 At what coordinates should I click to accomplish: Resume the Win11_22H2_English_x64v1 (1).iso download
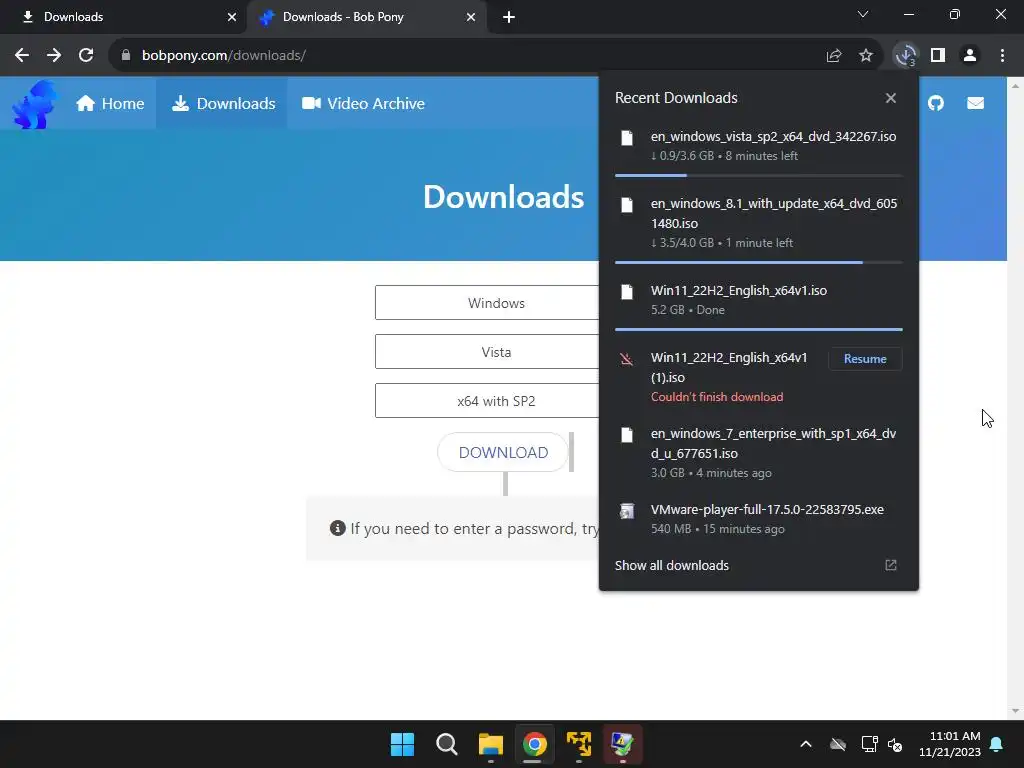pos(865,359)
